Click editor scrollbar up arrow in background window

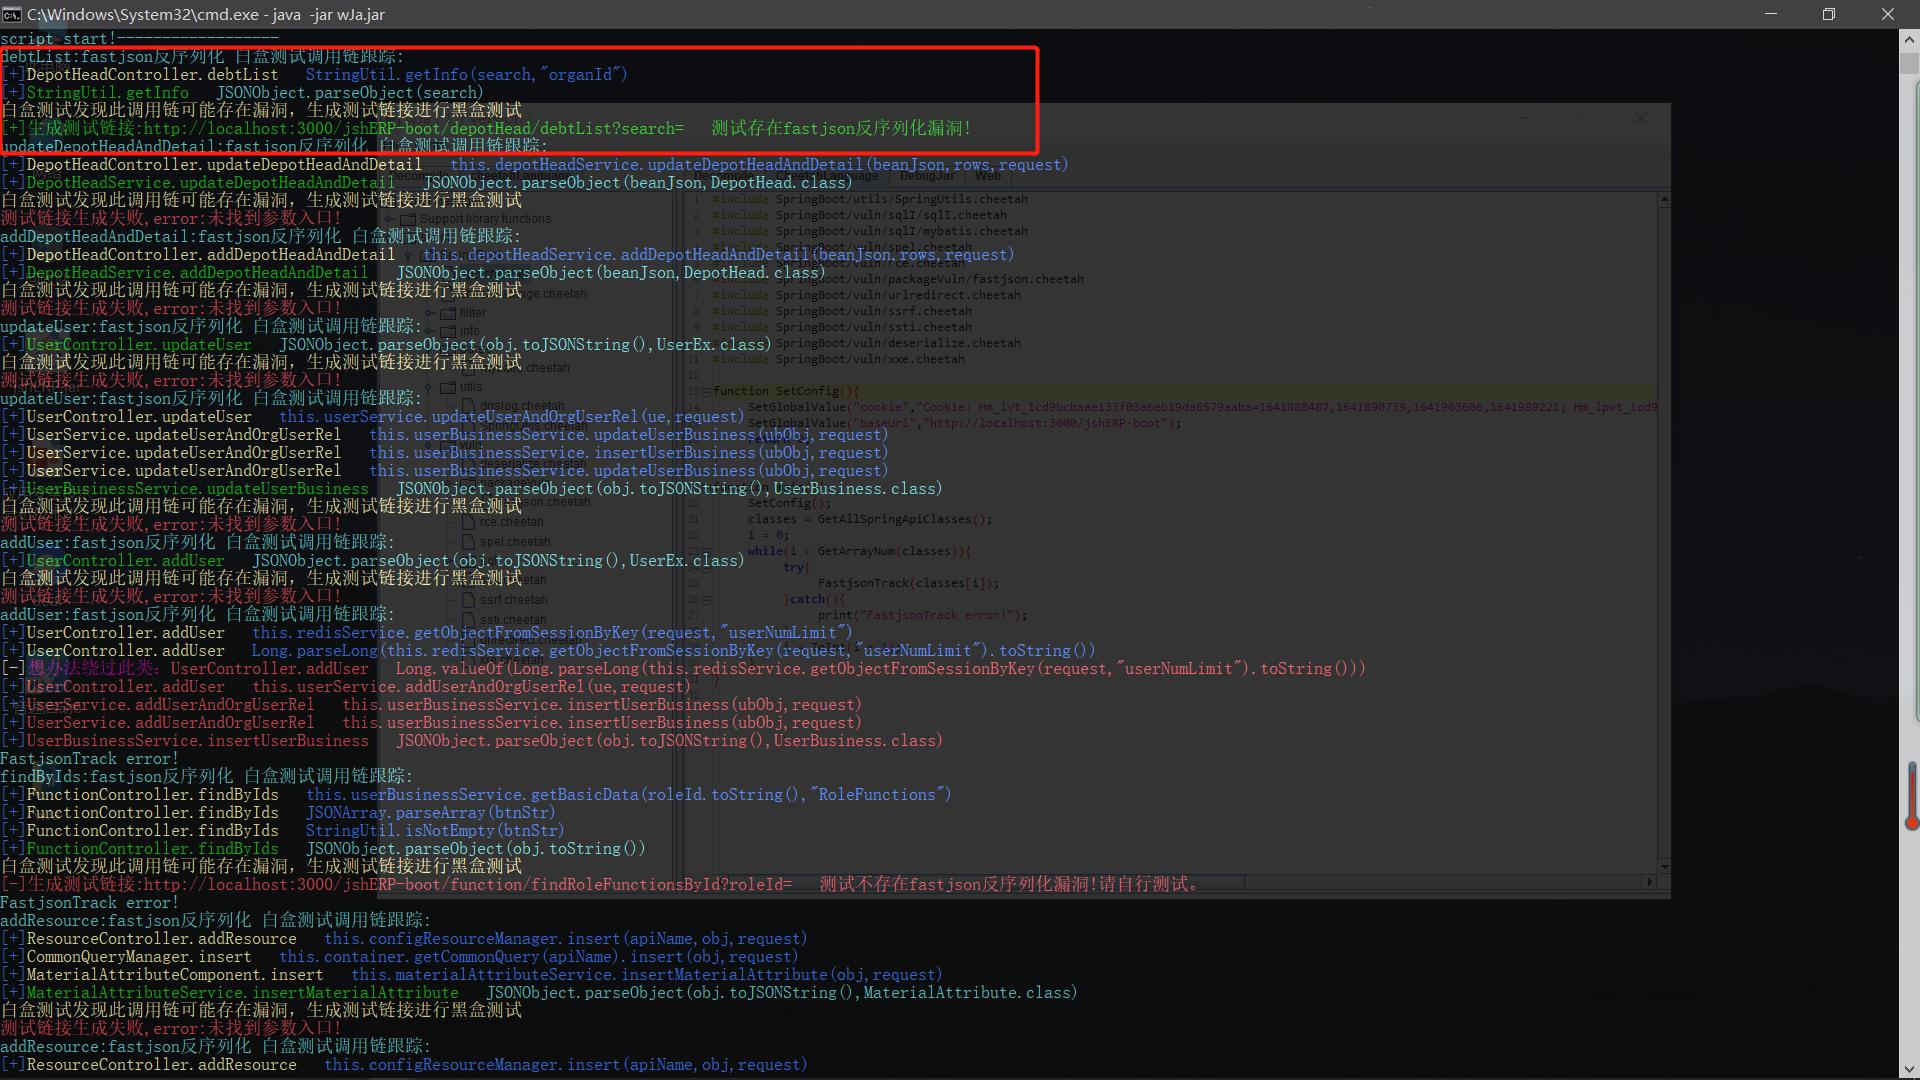[x=1664, y=201]
